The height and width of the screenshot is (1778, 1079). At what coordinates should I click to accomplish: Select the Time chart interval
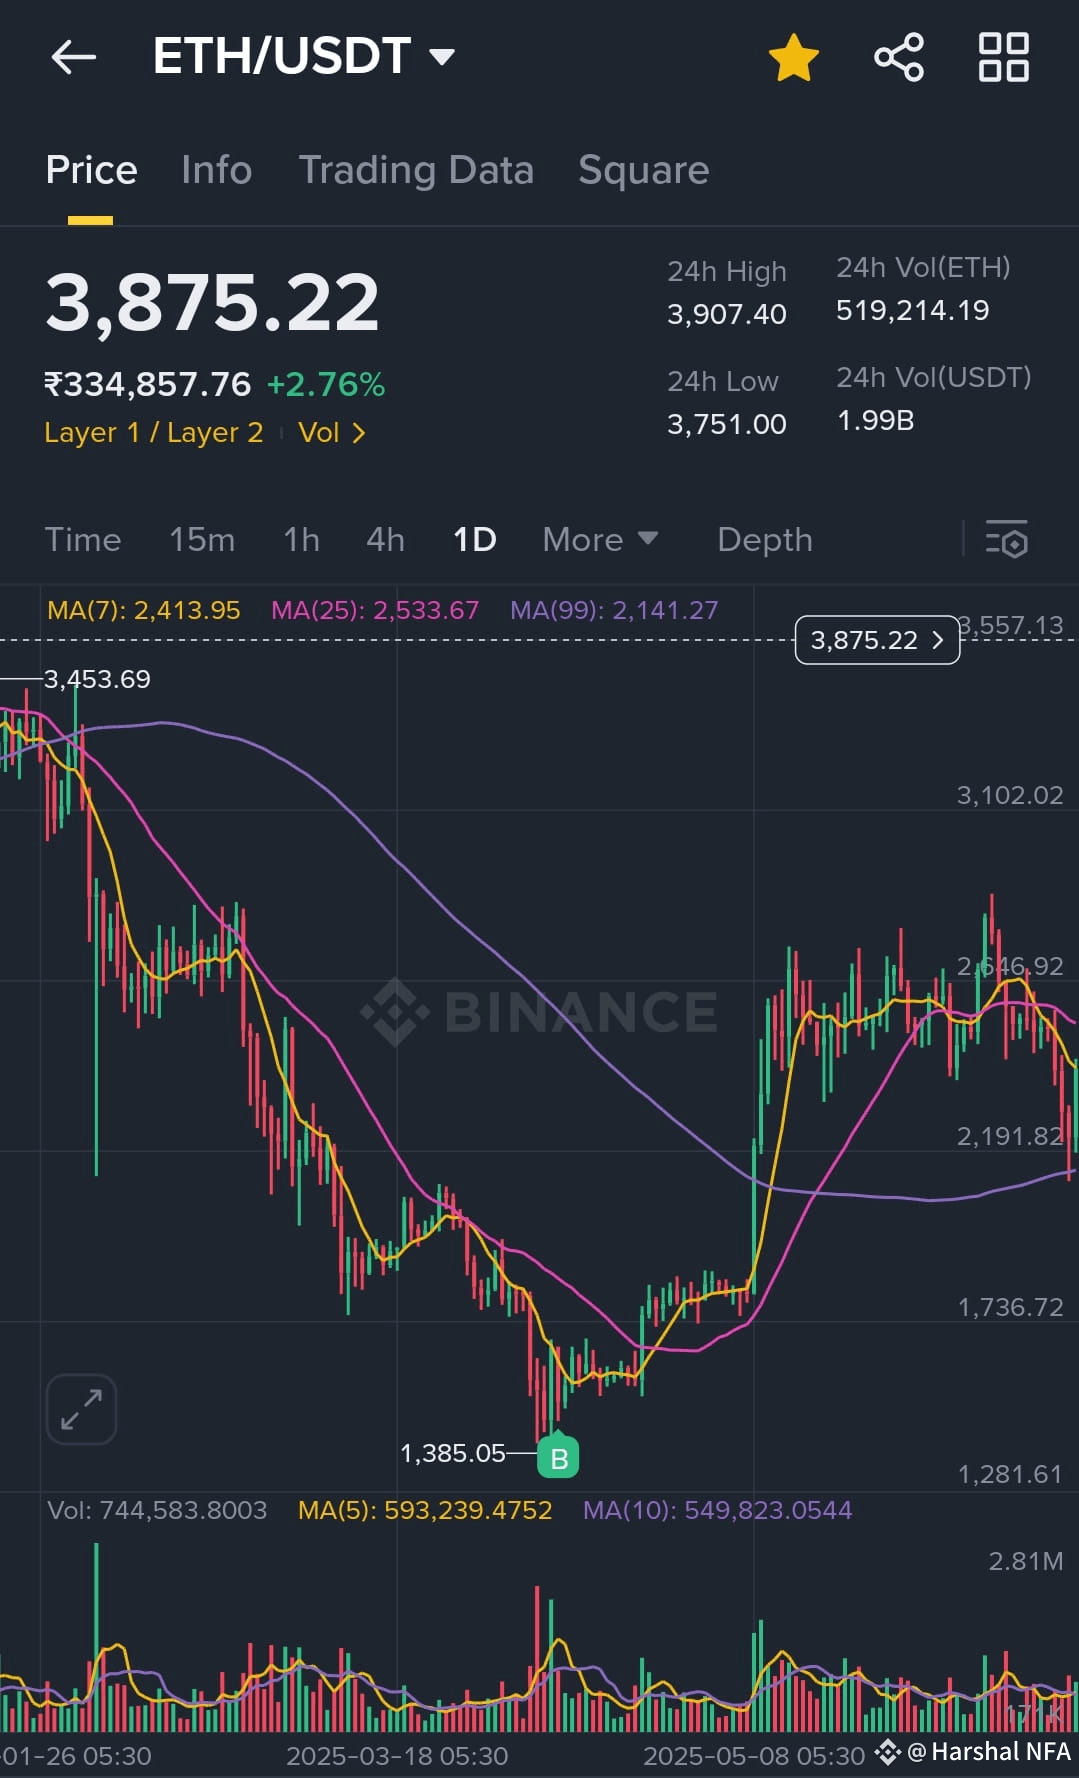(x=83, y=540)
